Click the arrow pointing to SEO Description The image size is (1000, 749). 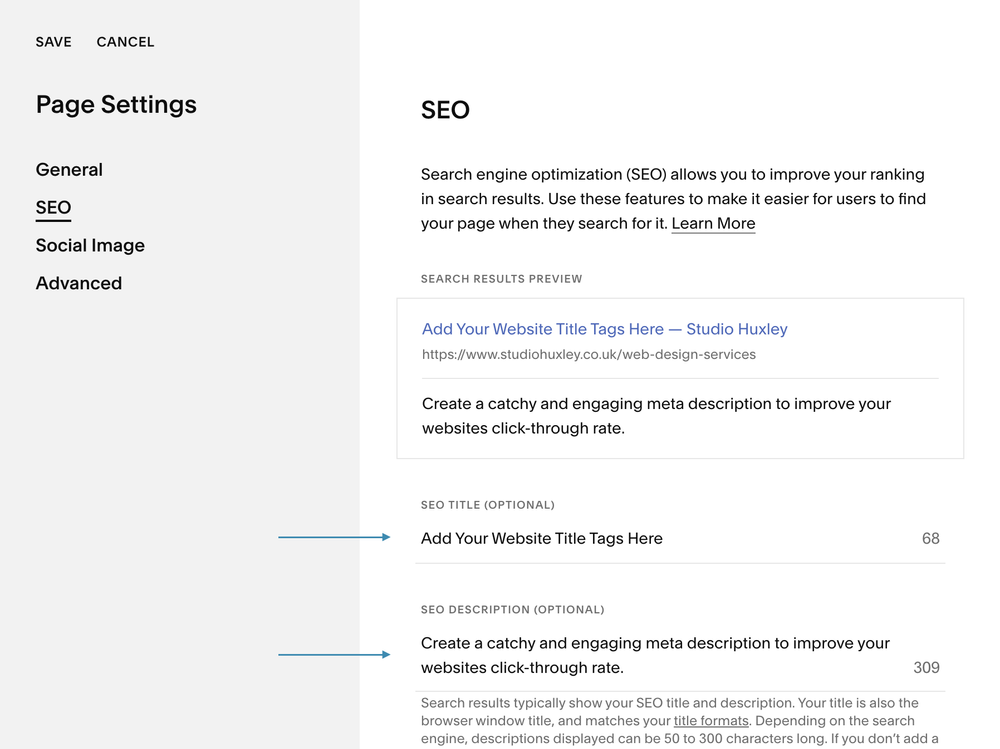pos(334,655)
